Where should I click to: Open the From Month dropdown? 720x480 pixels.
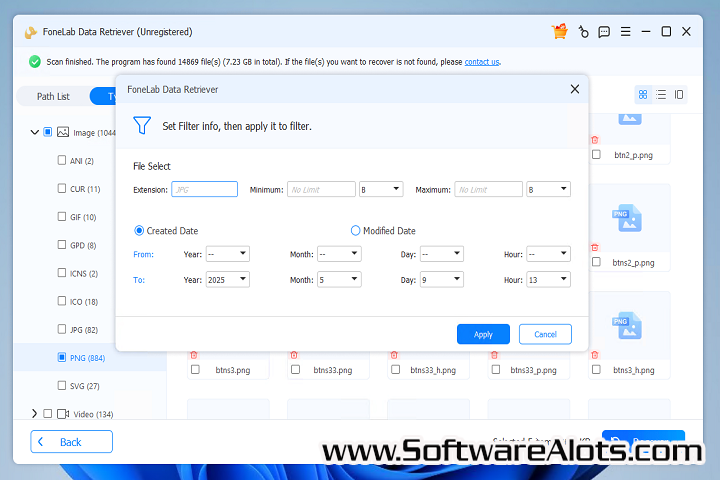[339, 254]
